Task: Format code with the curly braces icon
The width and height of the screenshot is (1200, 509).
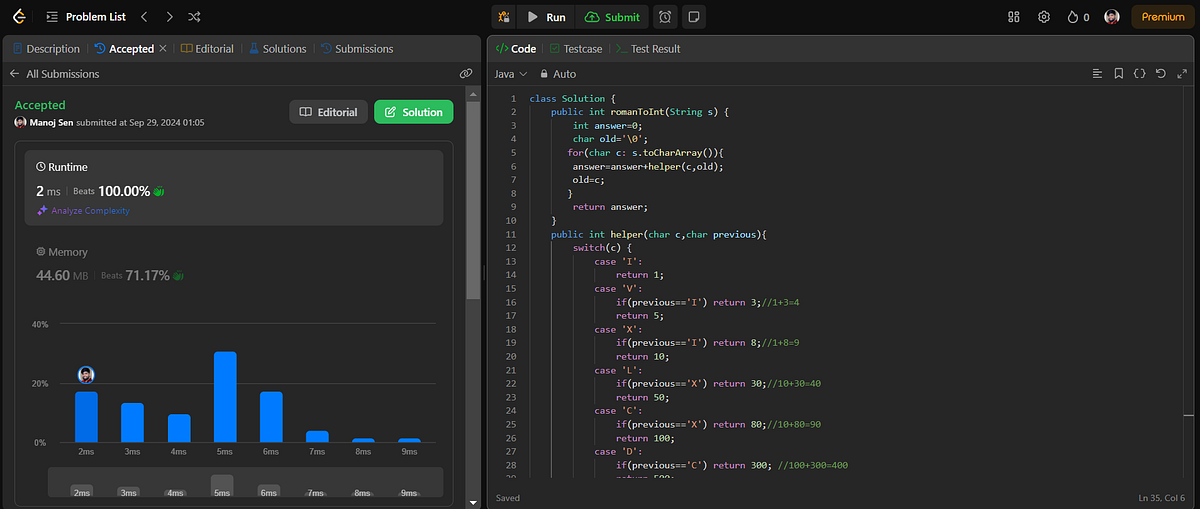Action: 1139,74
